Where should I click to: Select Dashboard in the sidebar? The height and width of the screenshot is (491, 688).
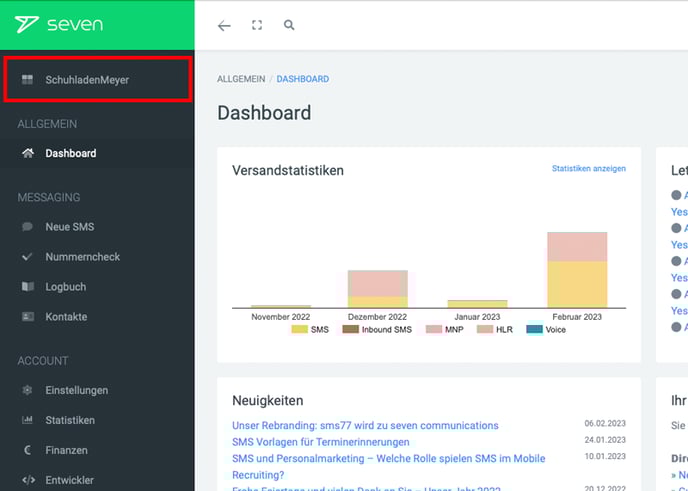coord(97,153)
